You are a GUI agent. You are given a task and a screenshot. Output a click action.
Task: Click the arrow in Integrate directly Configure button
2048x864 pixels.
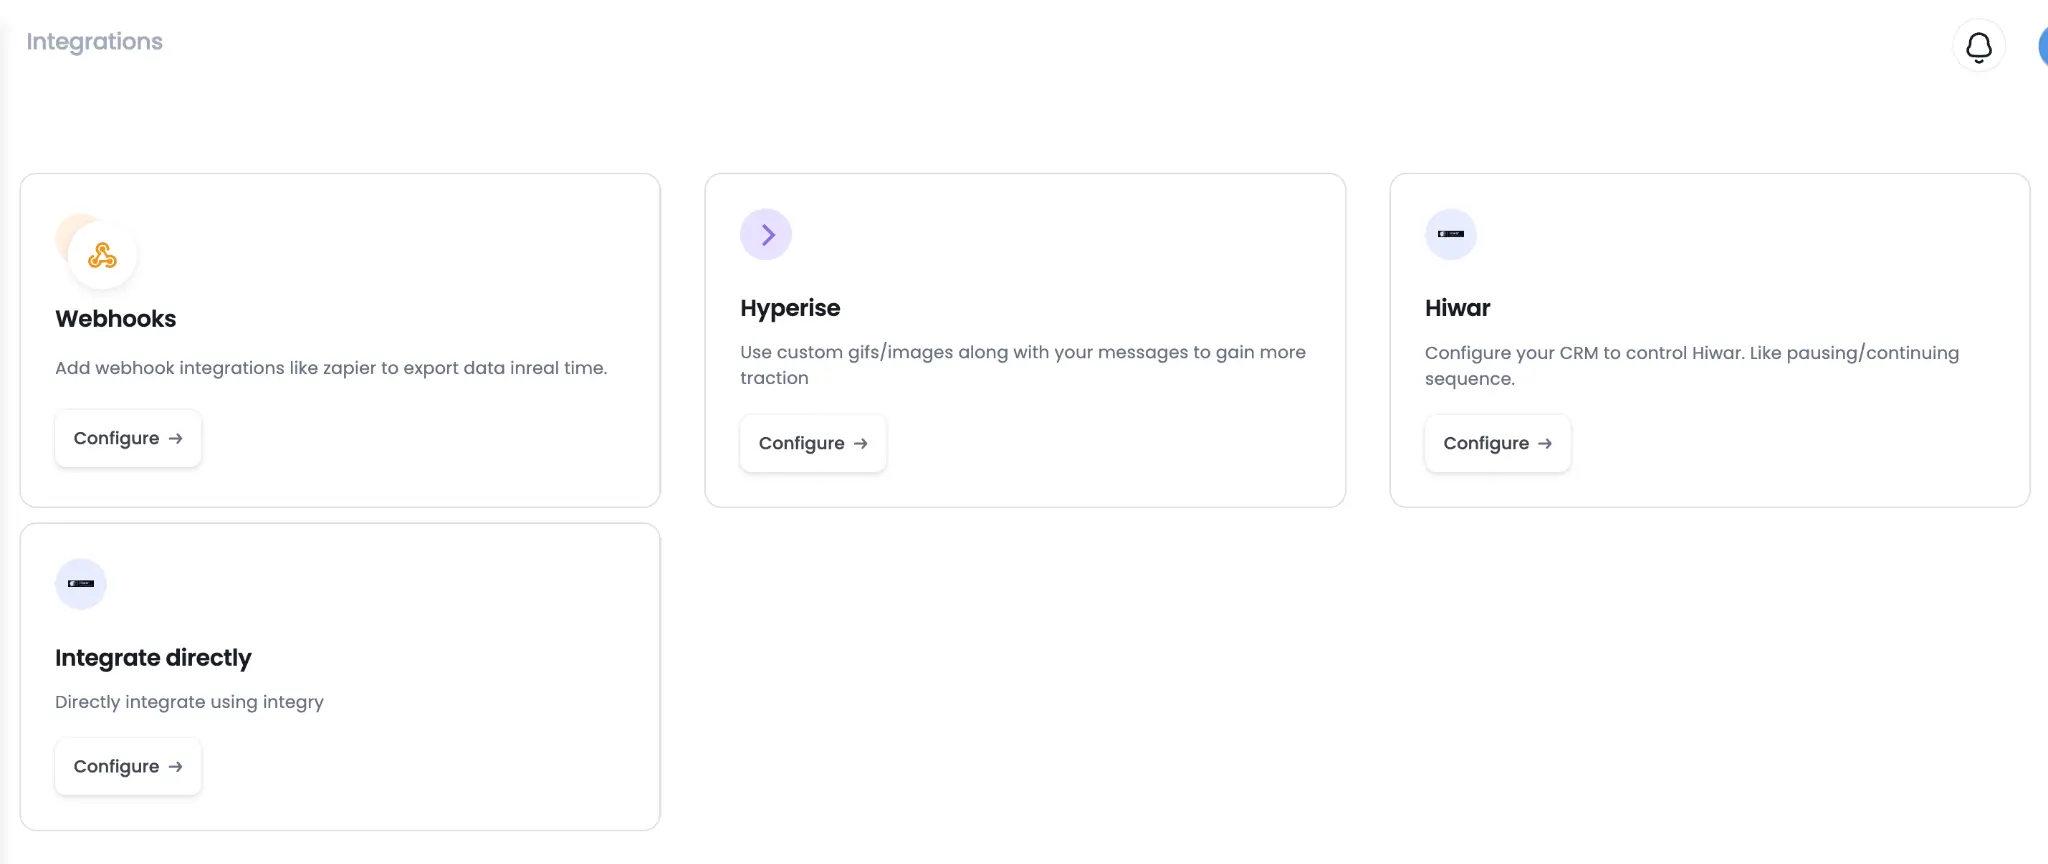coord(175,766)
